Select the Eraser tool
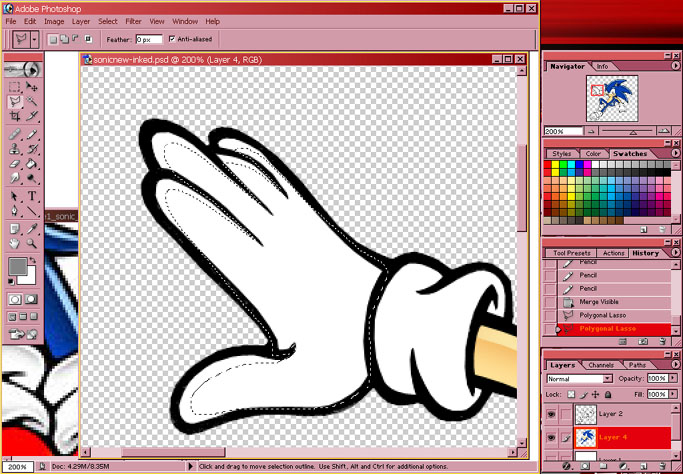Screen dimensions: 683x474 tap(15, 164)
